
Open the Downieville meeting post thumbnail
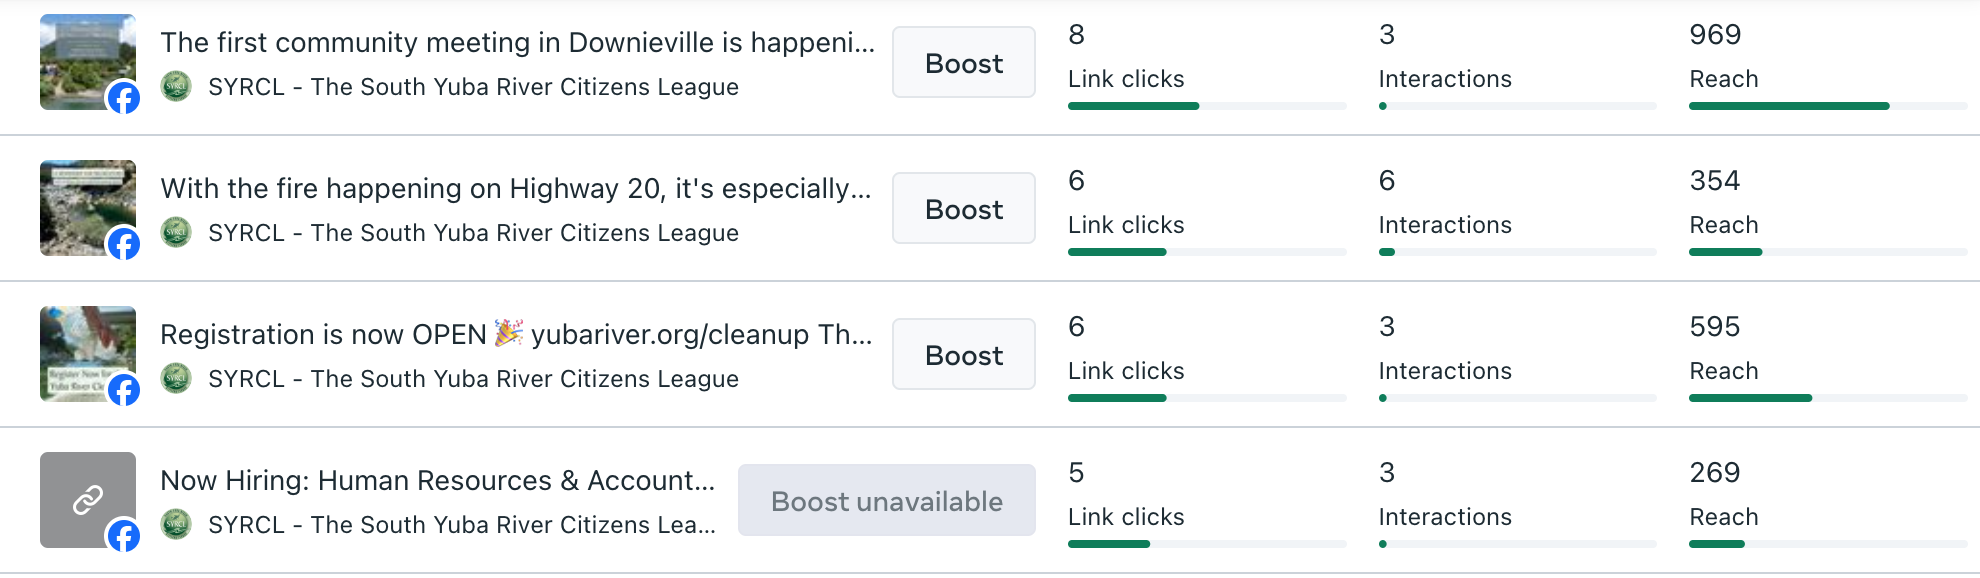80,54
